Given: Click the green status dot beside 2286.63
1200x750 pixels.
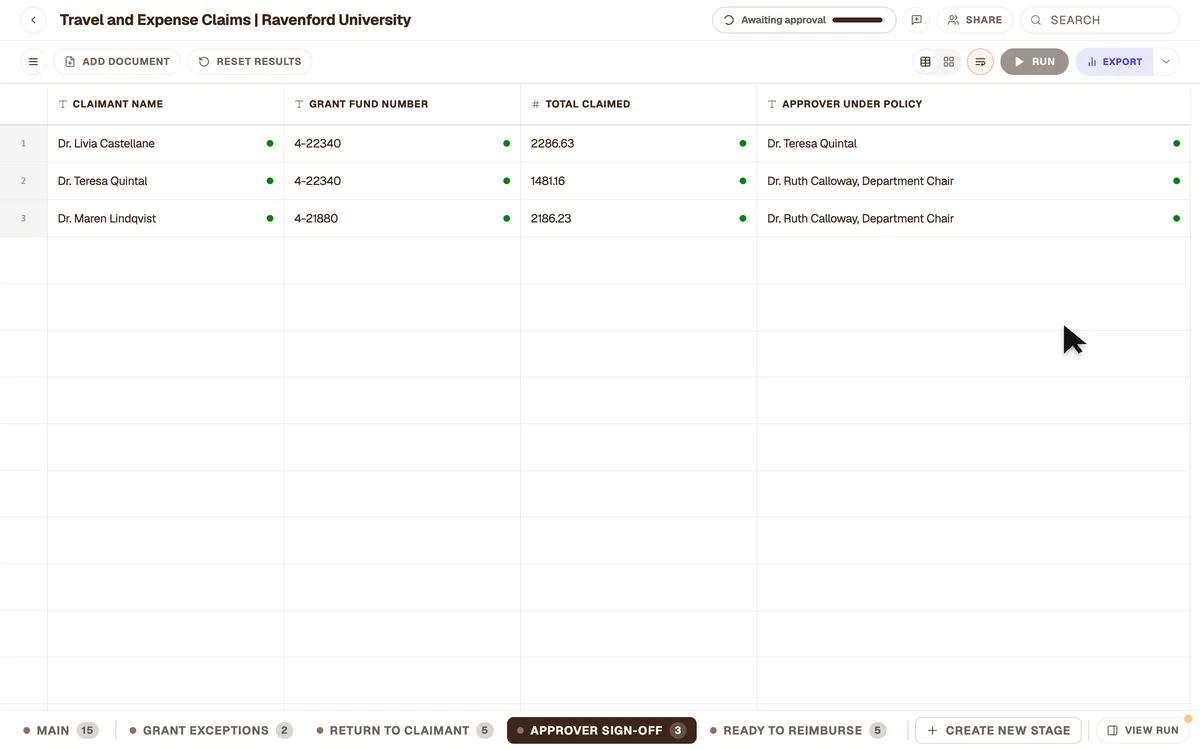Looking at the screenshot, I should pos(742,144).
